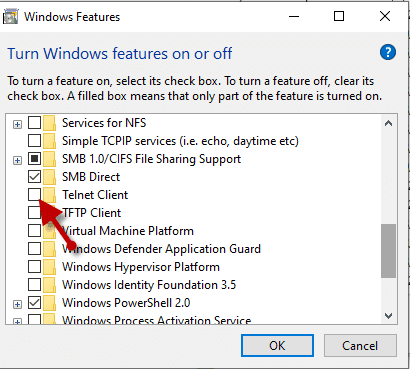Enable the Windows Hypervisor Platform checkbox
This screenshot has width=410, height=369.
(34, 267)
